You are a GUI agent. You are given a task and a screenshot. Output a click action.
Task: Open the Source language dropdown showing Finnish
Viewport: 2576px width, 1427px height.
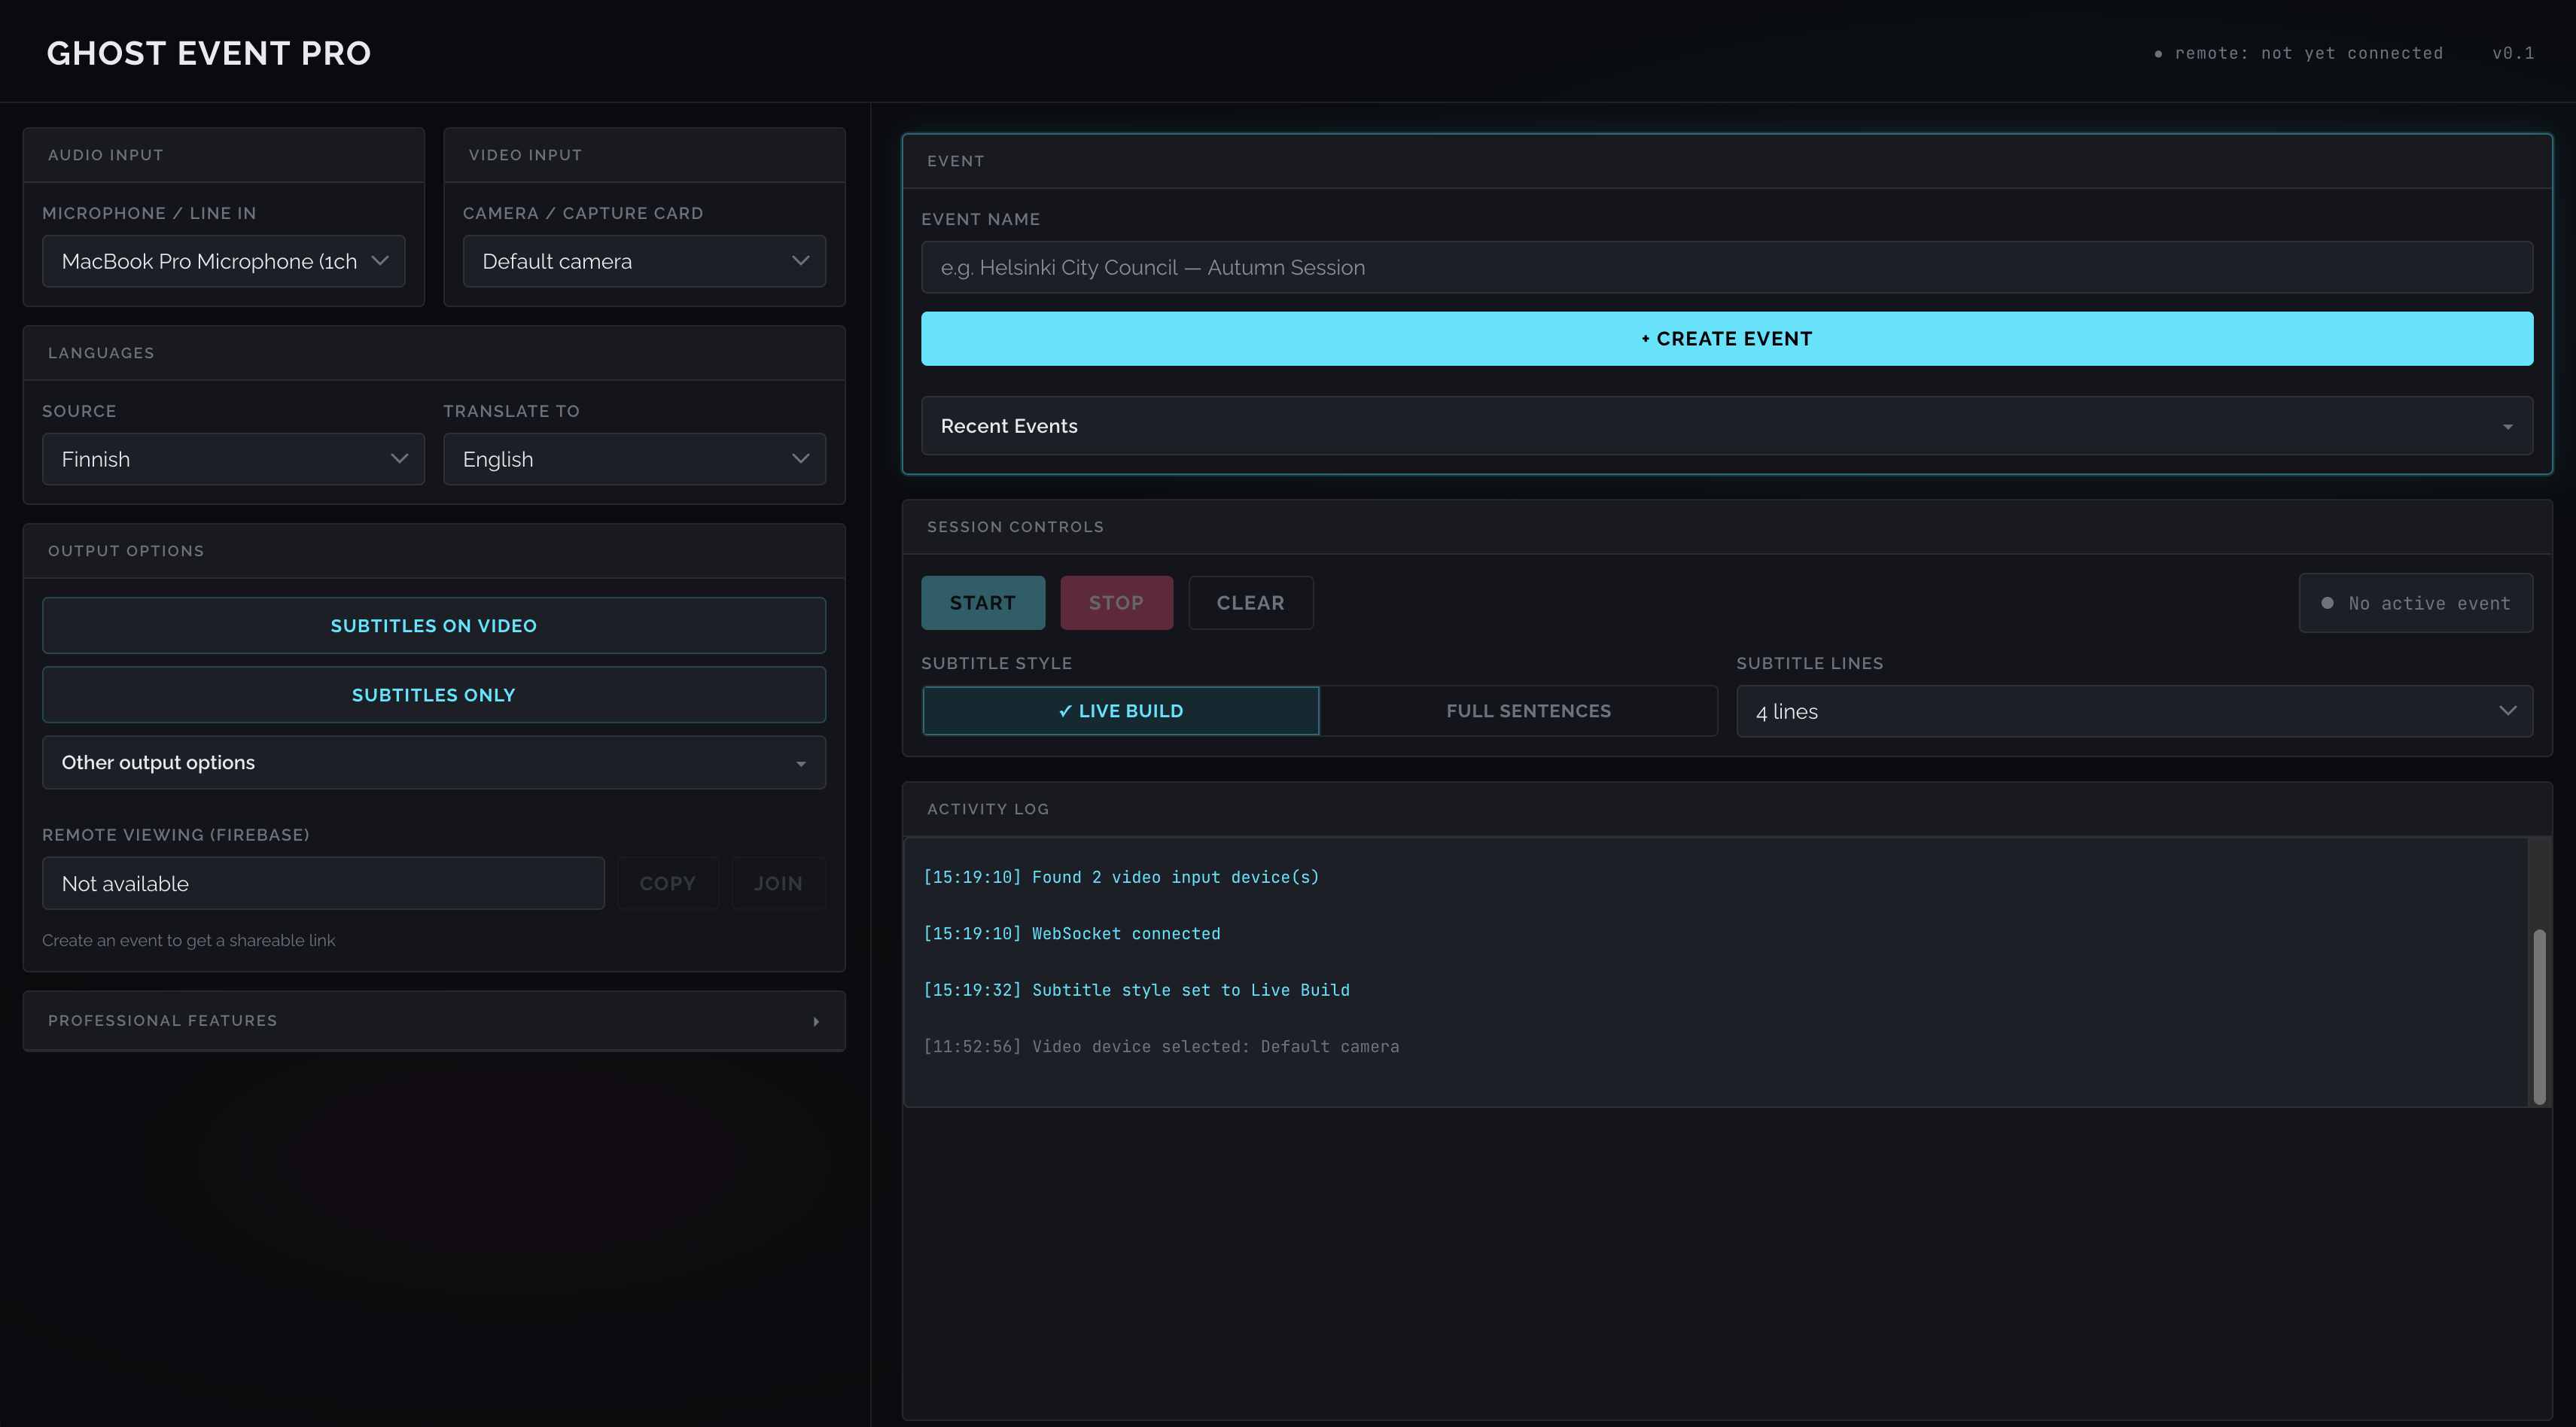tap(233, 459)
